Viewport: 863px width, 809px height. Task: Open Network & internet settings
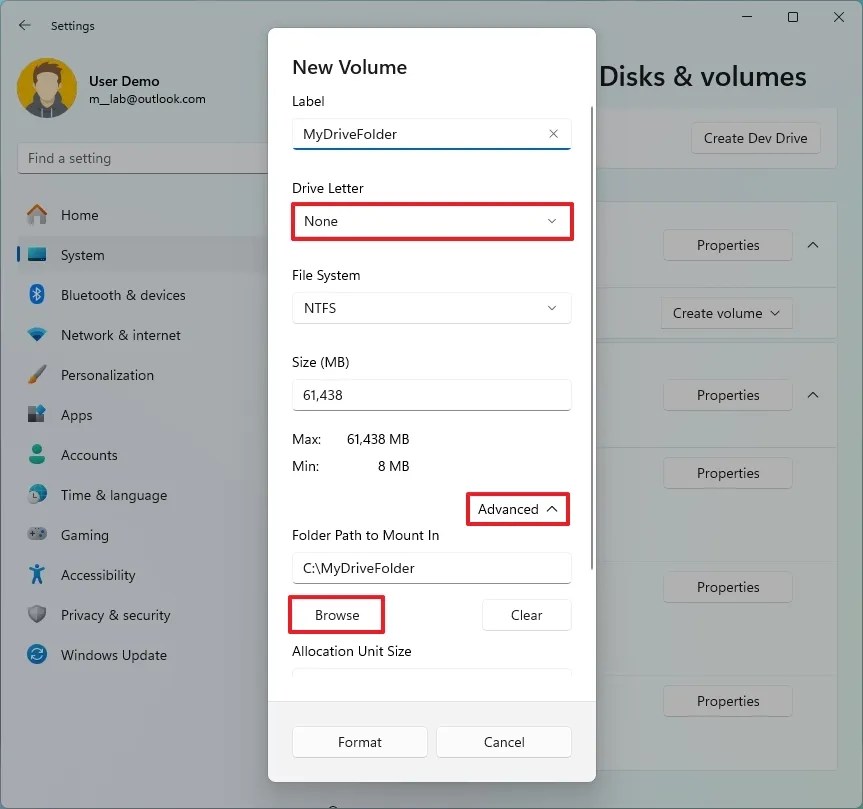37,335
